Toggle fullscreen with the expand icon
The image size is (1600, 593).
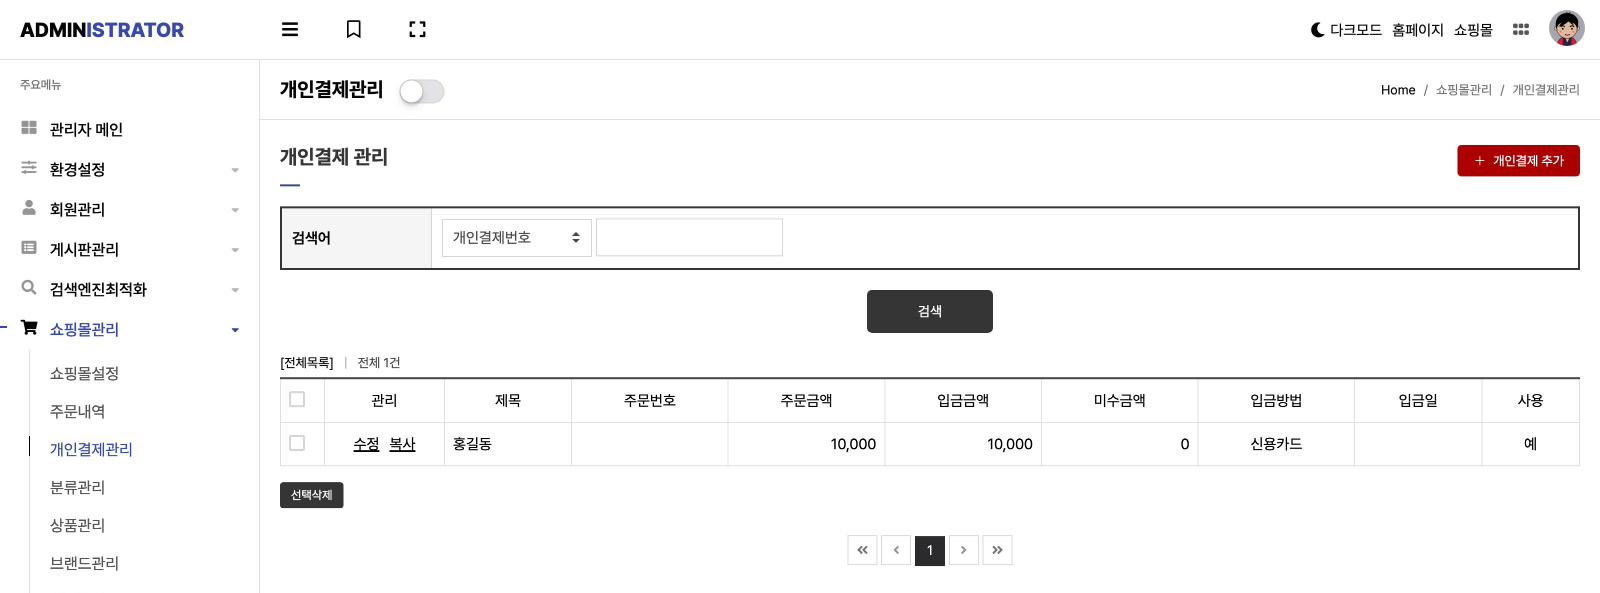click(418, 30)
